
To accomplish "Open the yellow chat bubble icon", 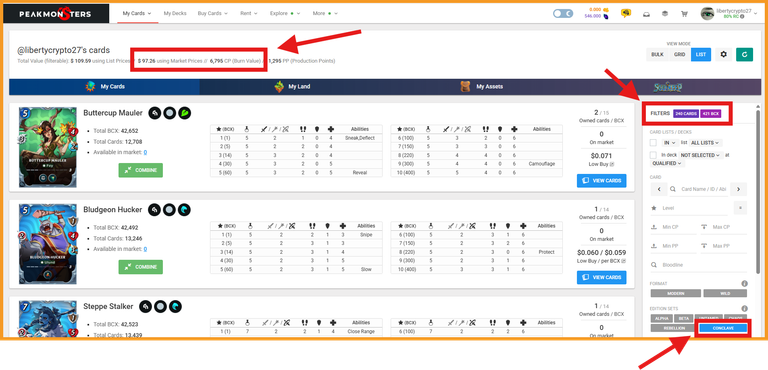I will pos(626,13).
